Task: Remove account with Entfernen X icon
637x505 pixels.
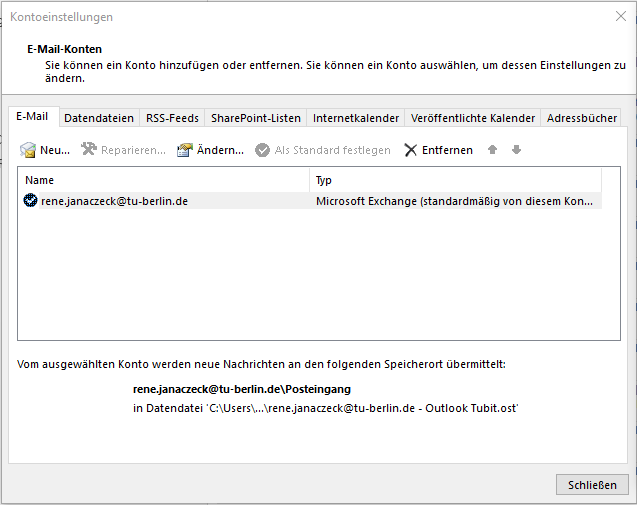Action: (x=410, y=150)
